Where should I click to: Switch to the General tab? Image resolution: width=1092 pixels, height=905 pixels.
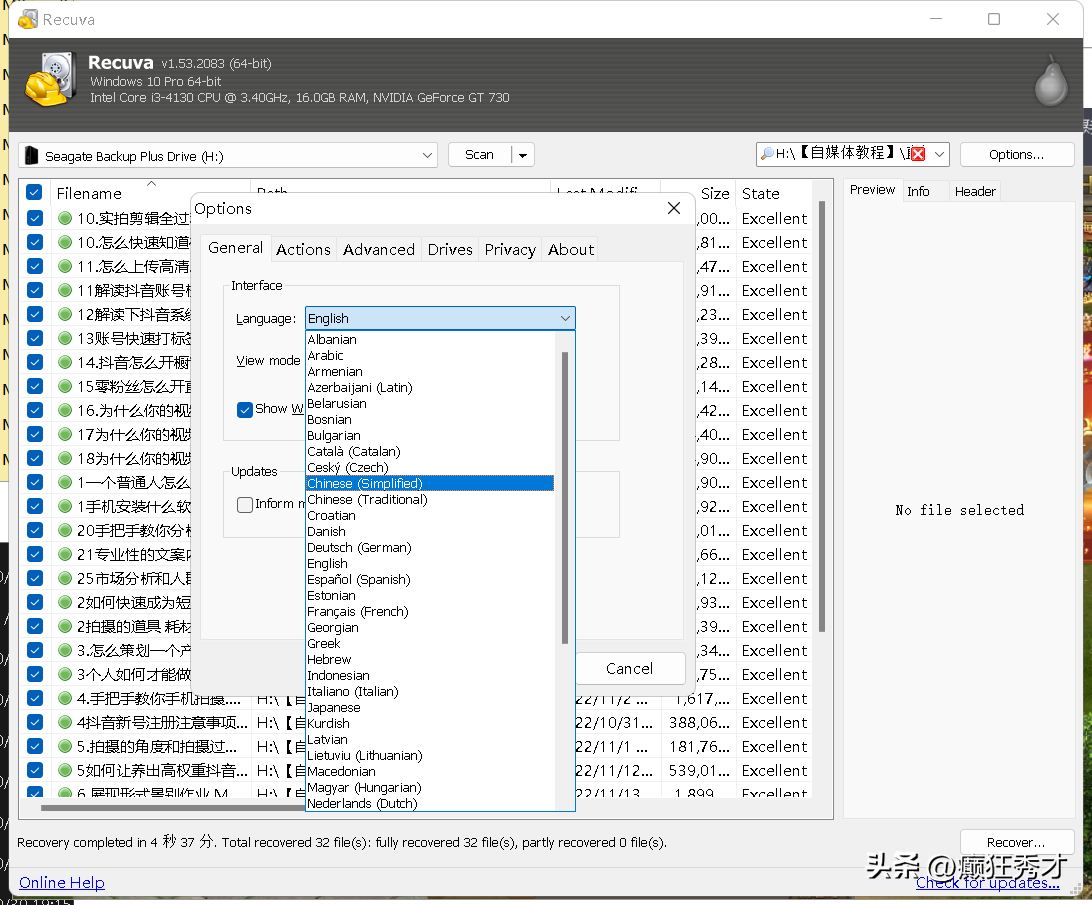235,248
